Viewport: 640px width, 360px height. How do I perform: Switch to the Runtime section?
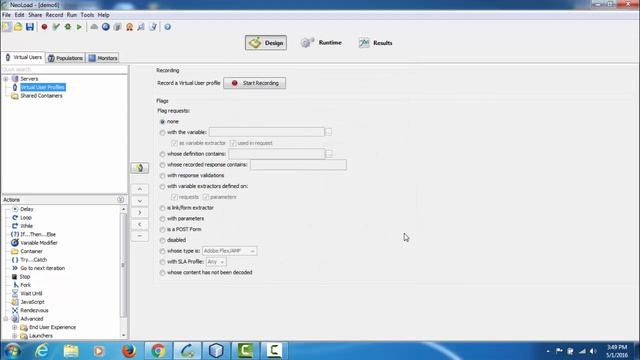321,42
